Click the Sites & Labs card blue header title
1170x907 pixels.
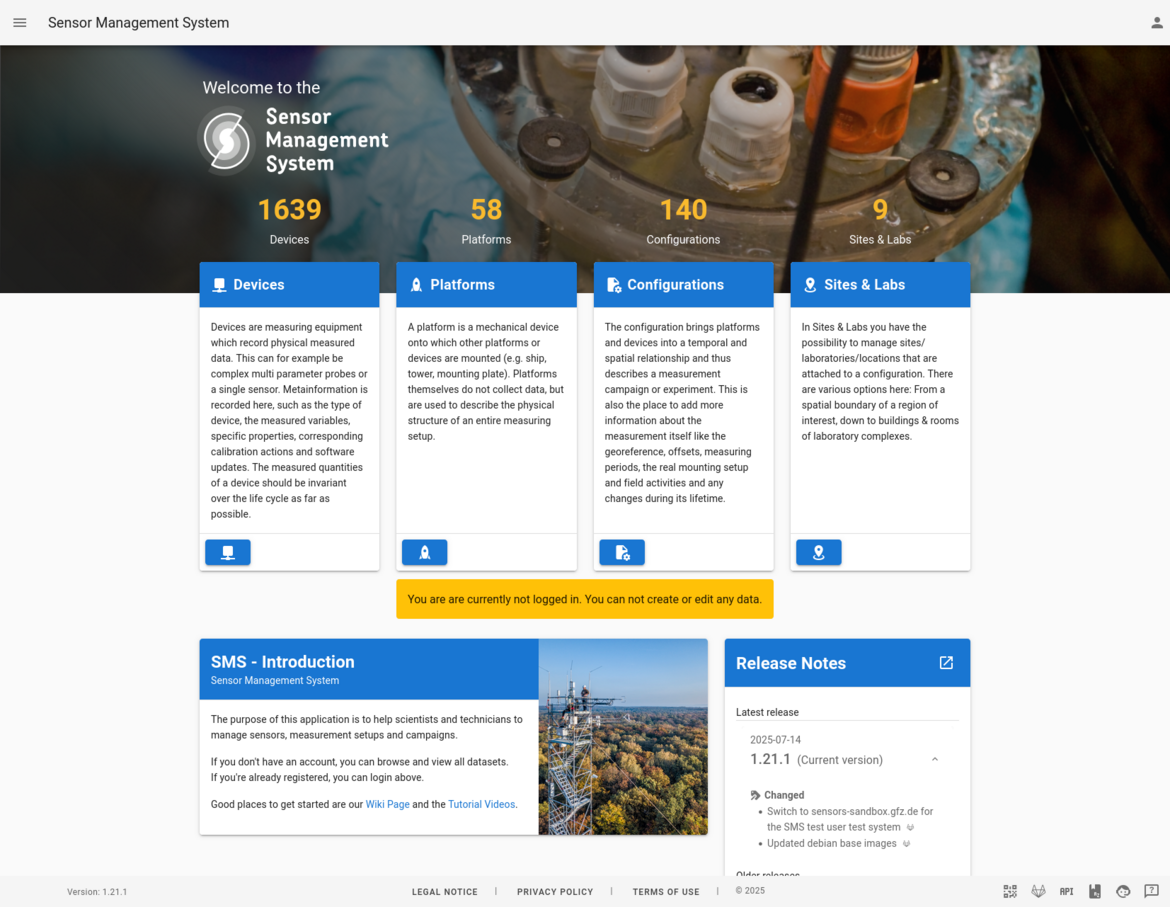pos(864,285)
